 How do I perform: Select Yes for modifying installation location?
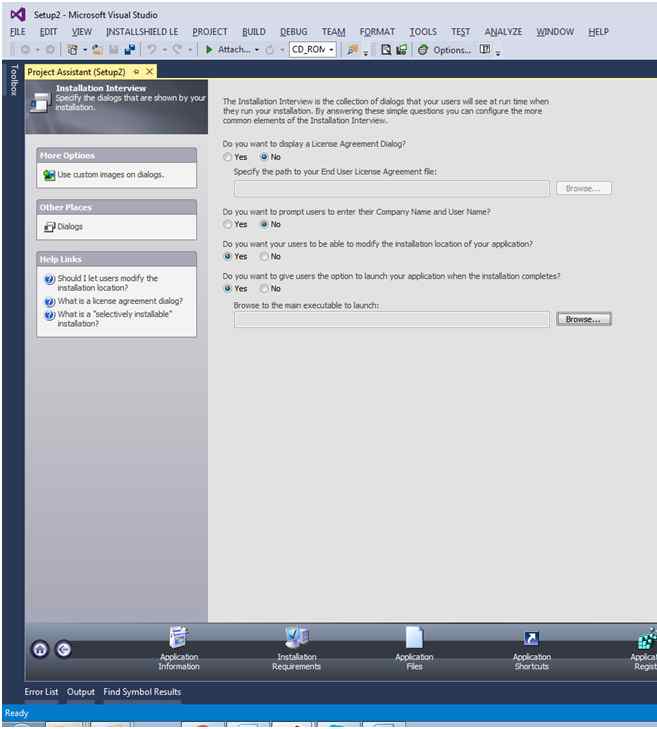[227, 257]
